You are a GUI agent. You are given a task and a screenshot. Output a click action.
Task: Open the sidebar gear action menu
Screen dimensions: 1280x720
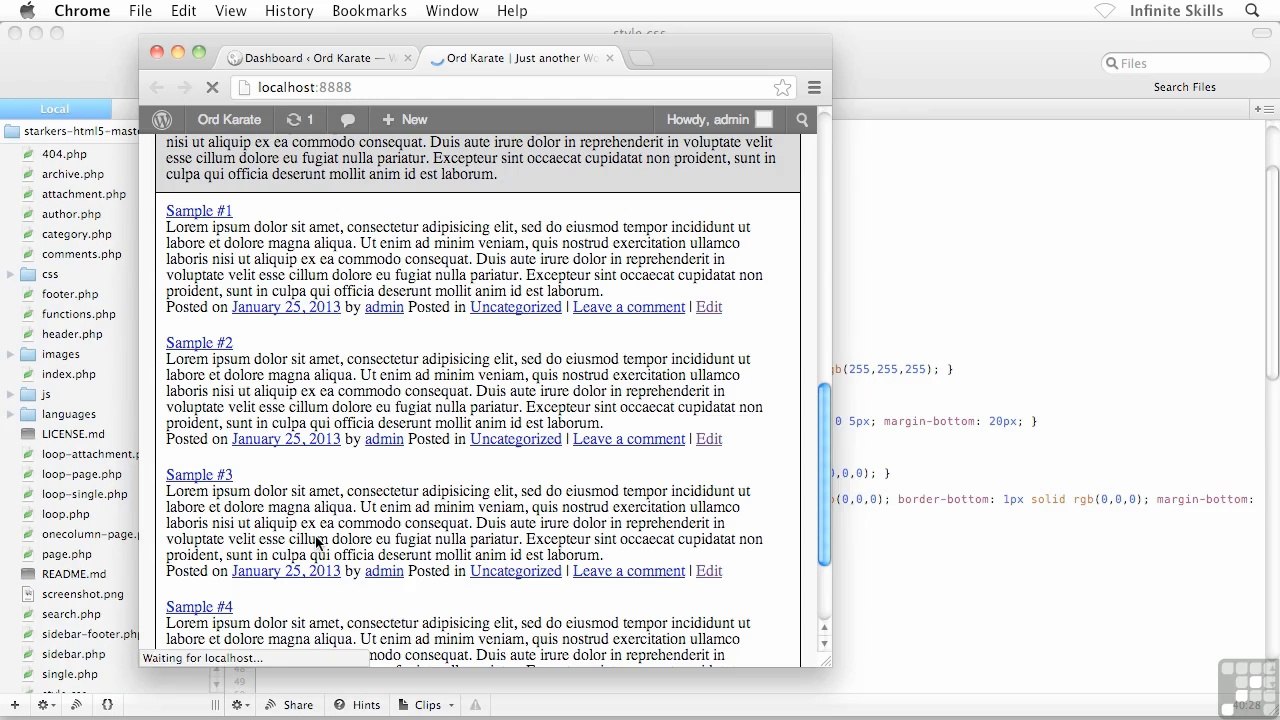(x=44, y=705)
